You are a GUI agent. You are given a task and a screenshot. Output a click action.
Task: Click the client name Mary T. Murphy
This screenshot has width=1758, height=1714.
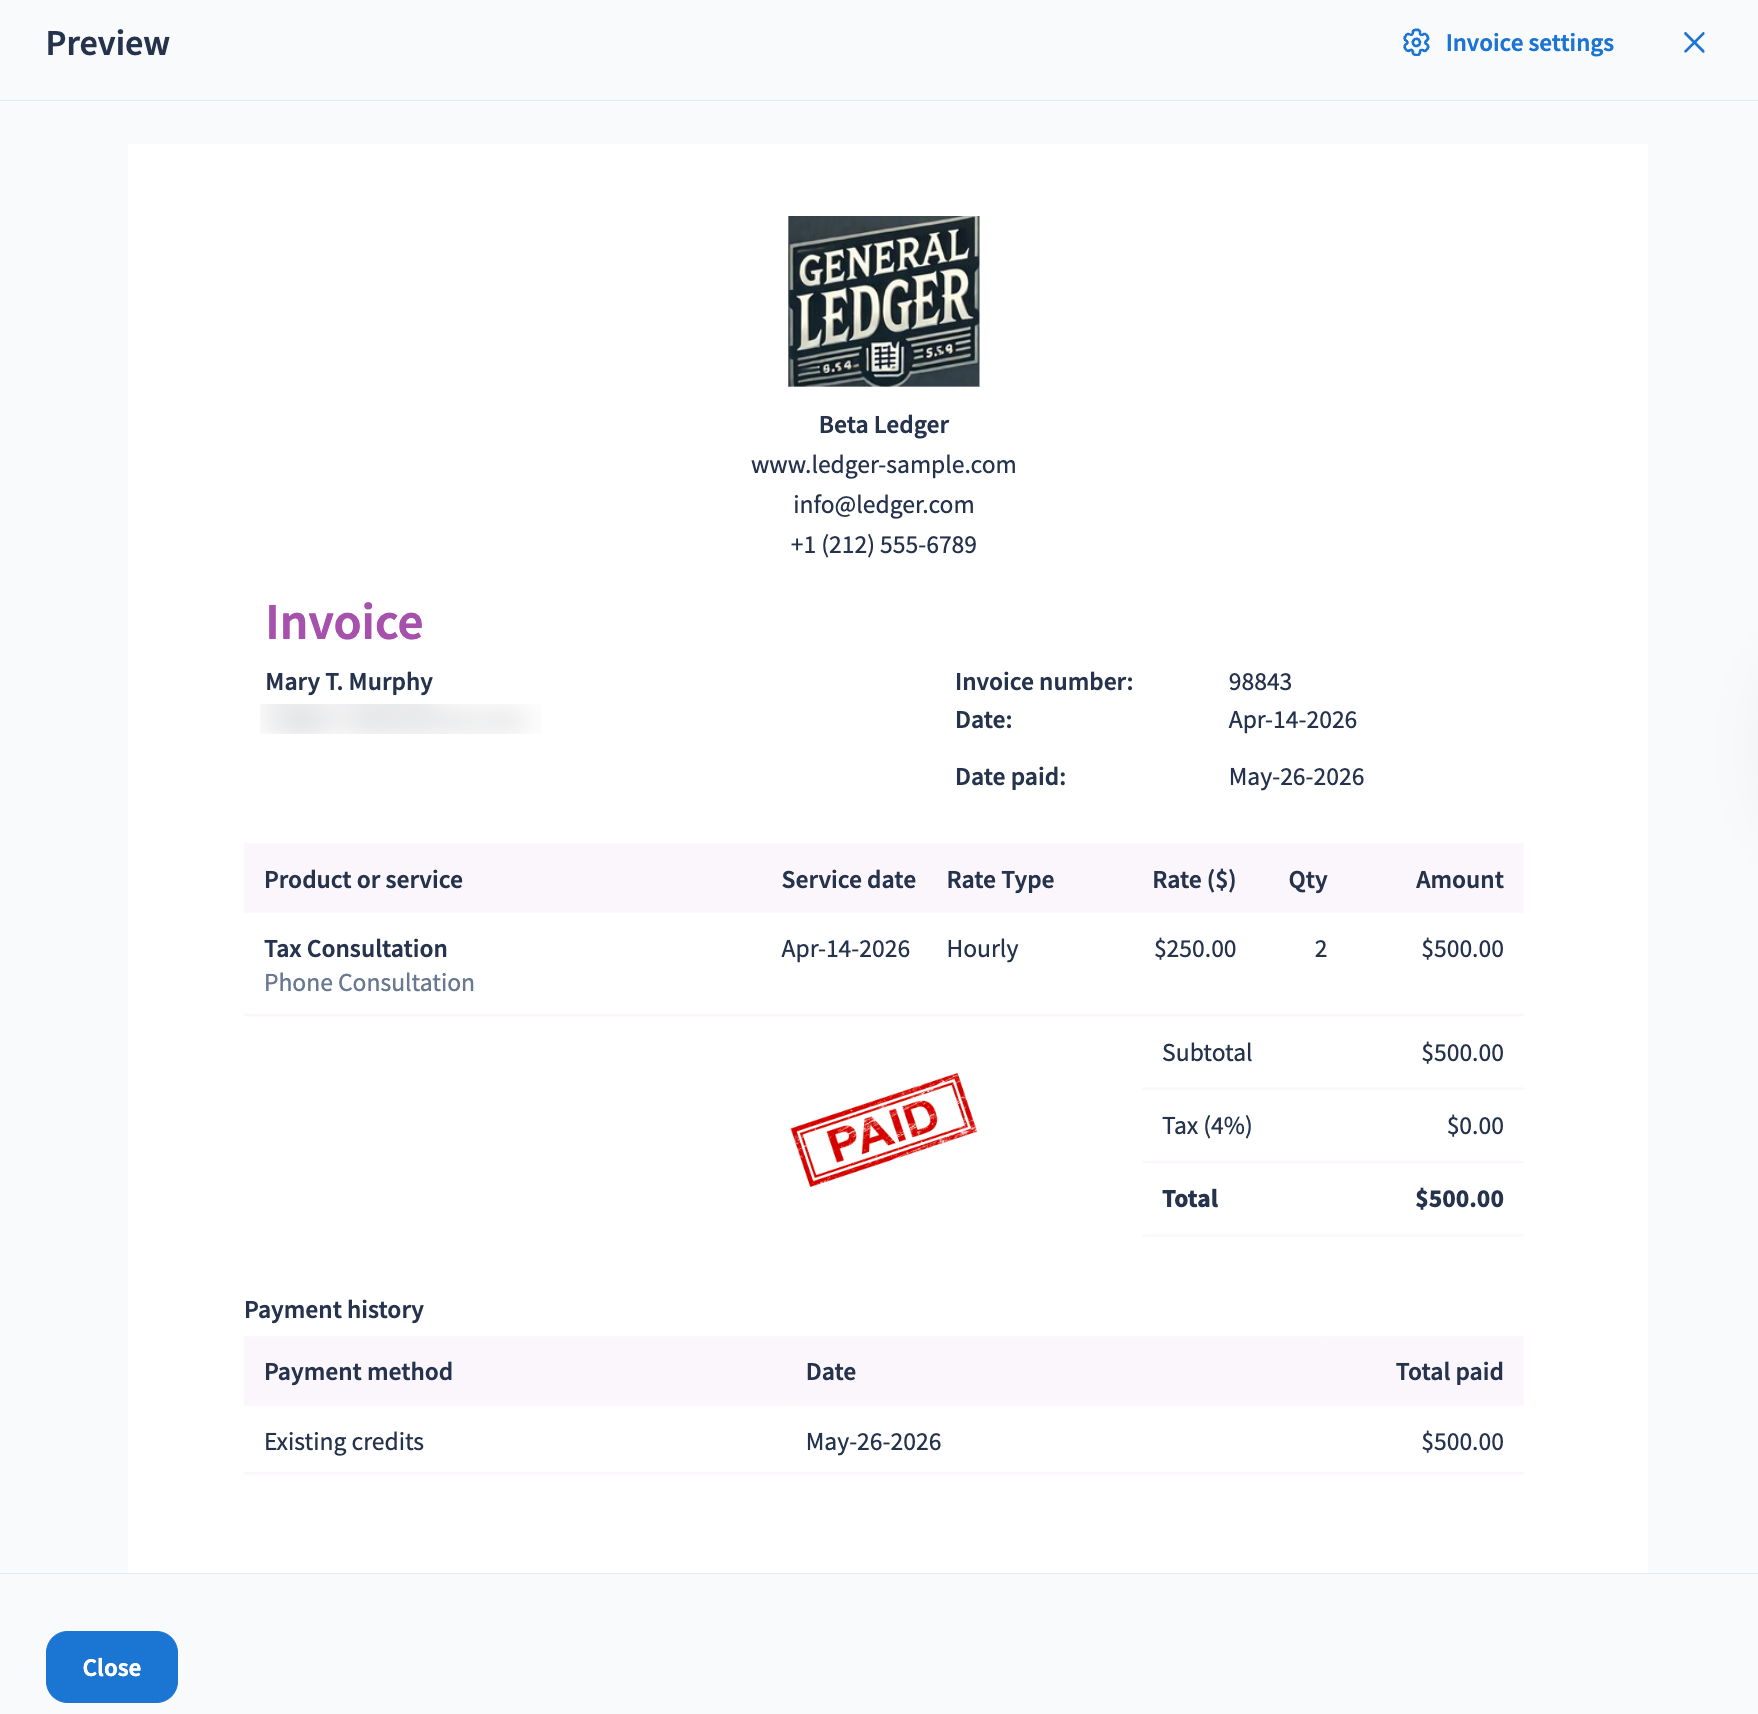(349, 682)
